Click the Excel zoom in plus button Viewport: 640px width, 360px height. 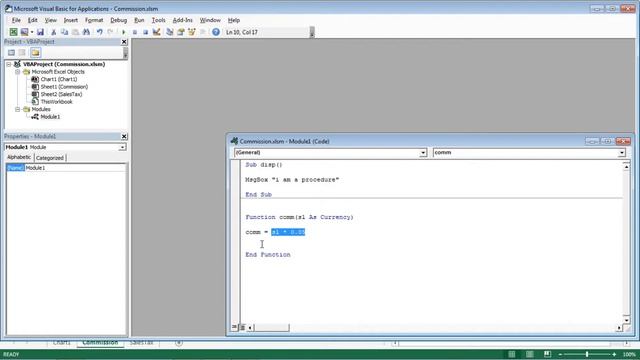(x=614, y=354)
